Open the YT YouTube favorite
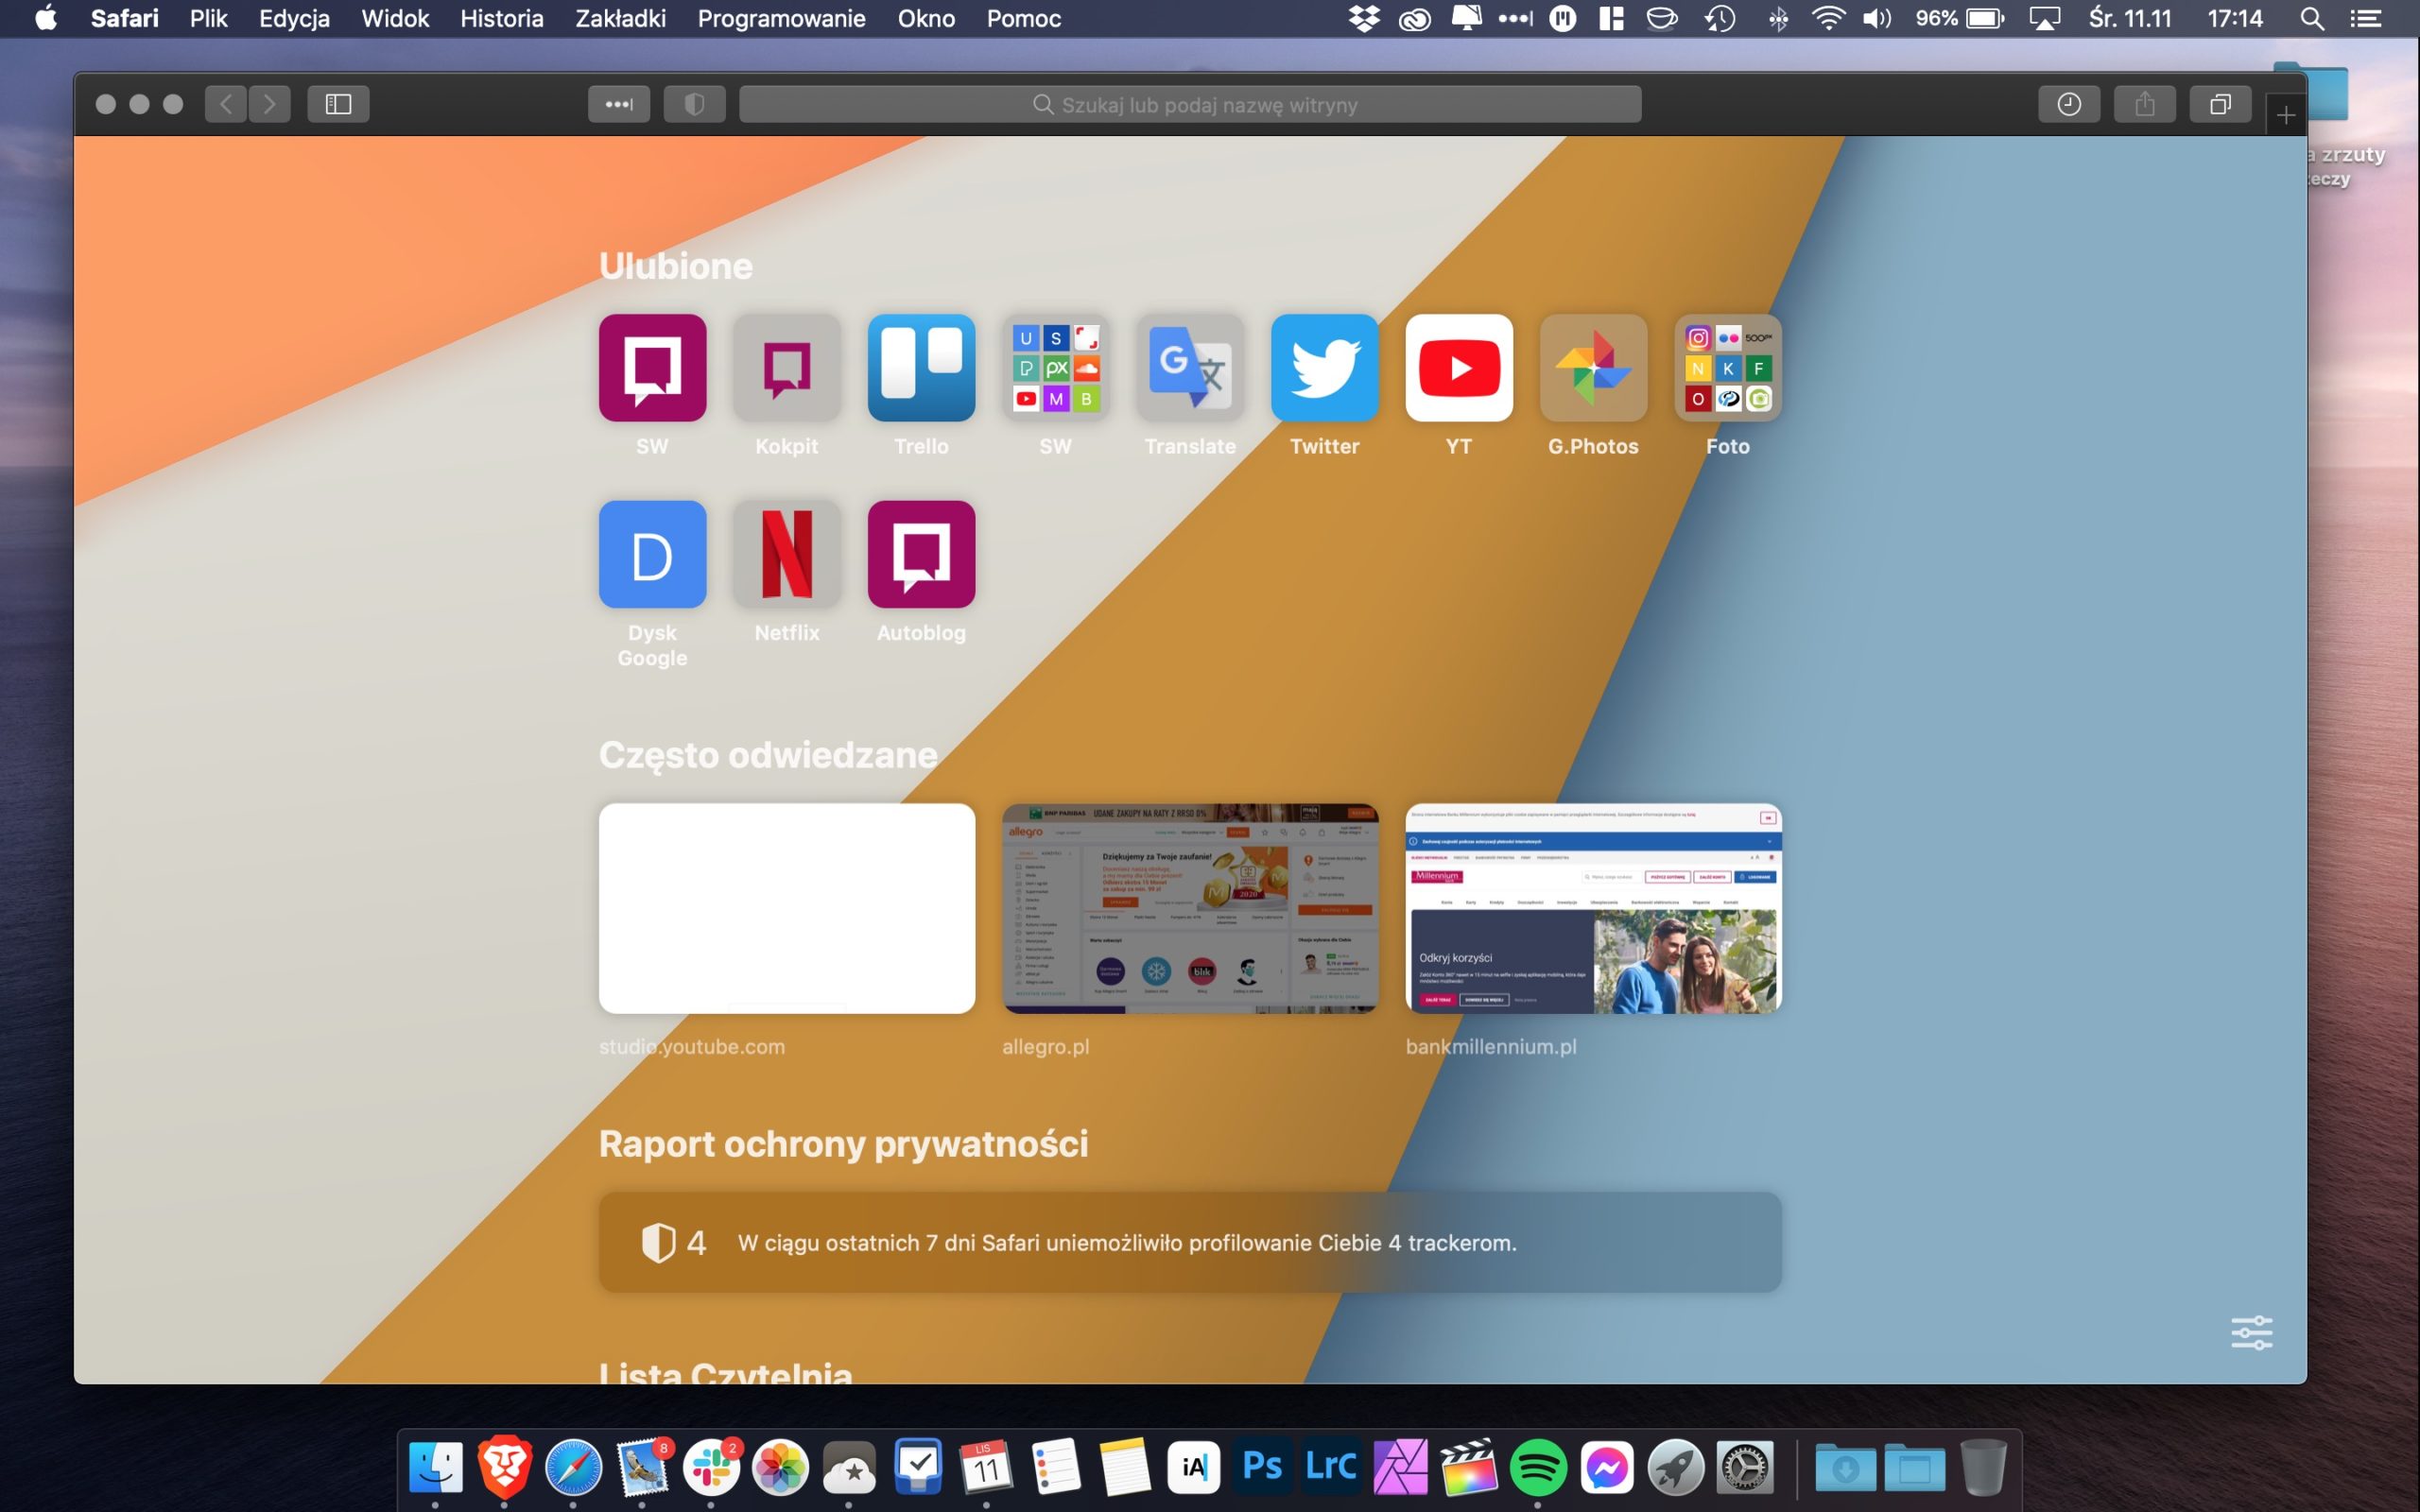Image resolution: width=2420 pixels, height=1512 pixels. click(1459, 367)
